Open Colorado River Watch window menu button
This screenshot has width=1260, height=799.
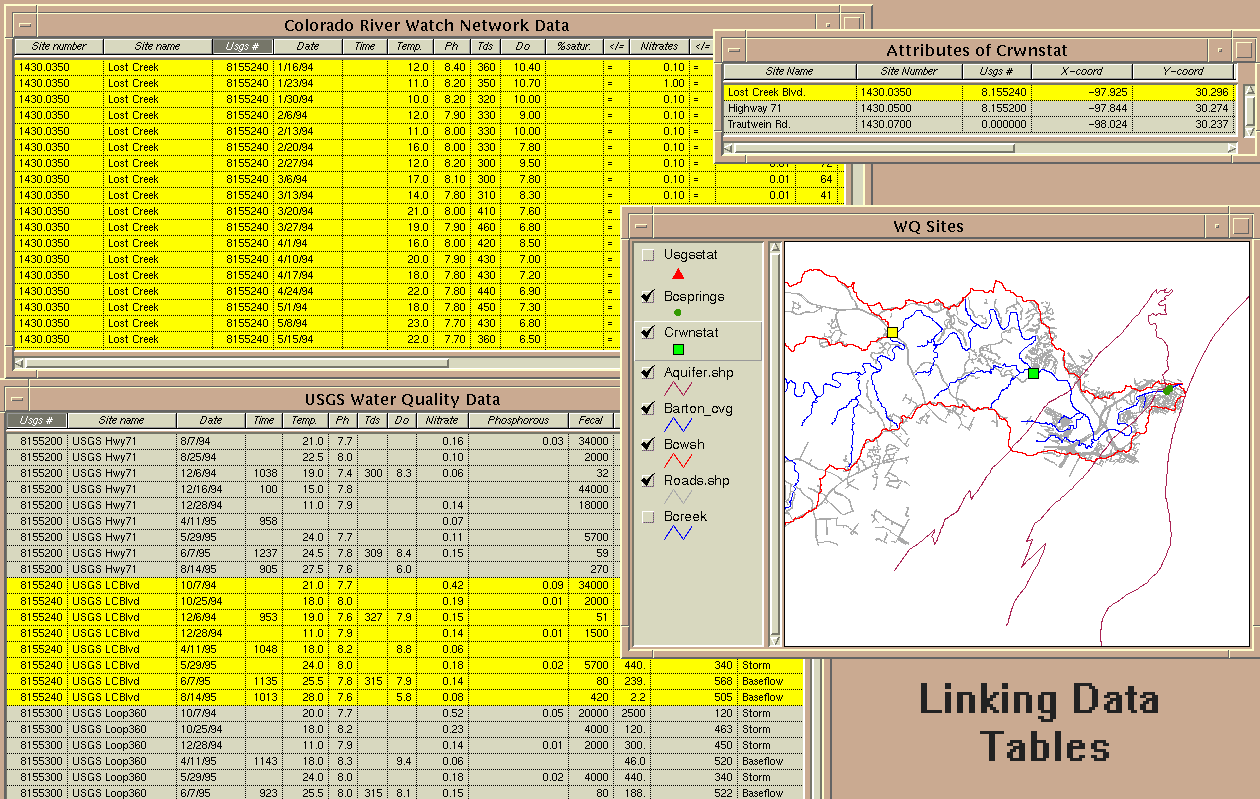pyautogui.click(x=26, y=25)
